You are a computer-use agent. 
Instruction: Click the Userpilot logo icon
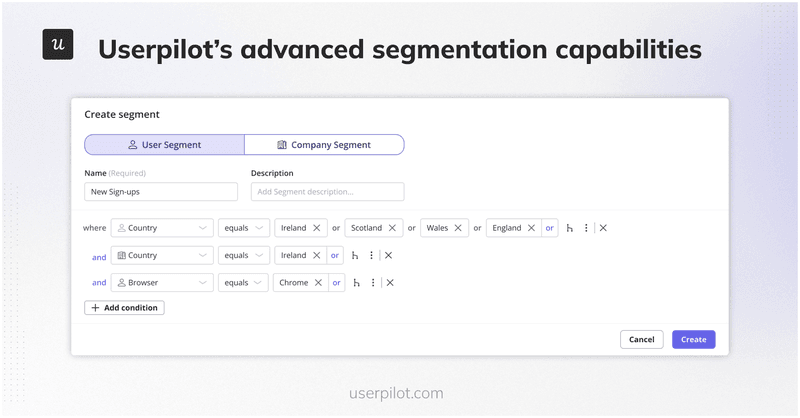58,45
